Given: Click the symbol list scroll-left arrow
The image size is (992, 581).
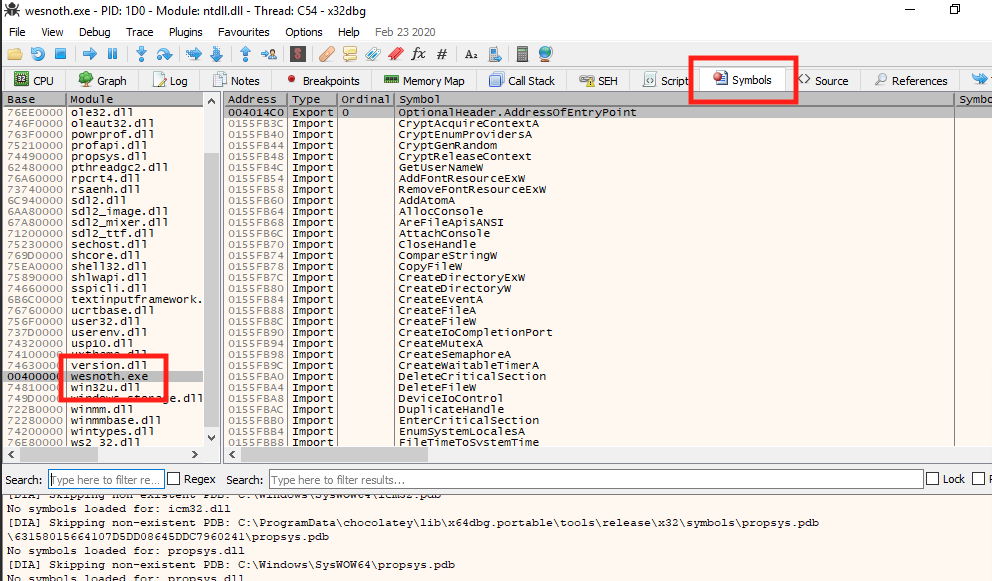Looking at the screenshot, I should click(x=232, y=454).
